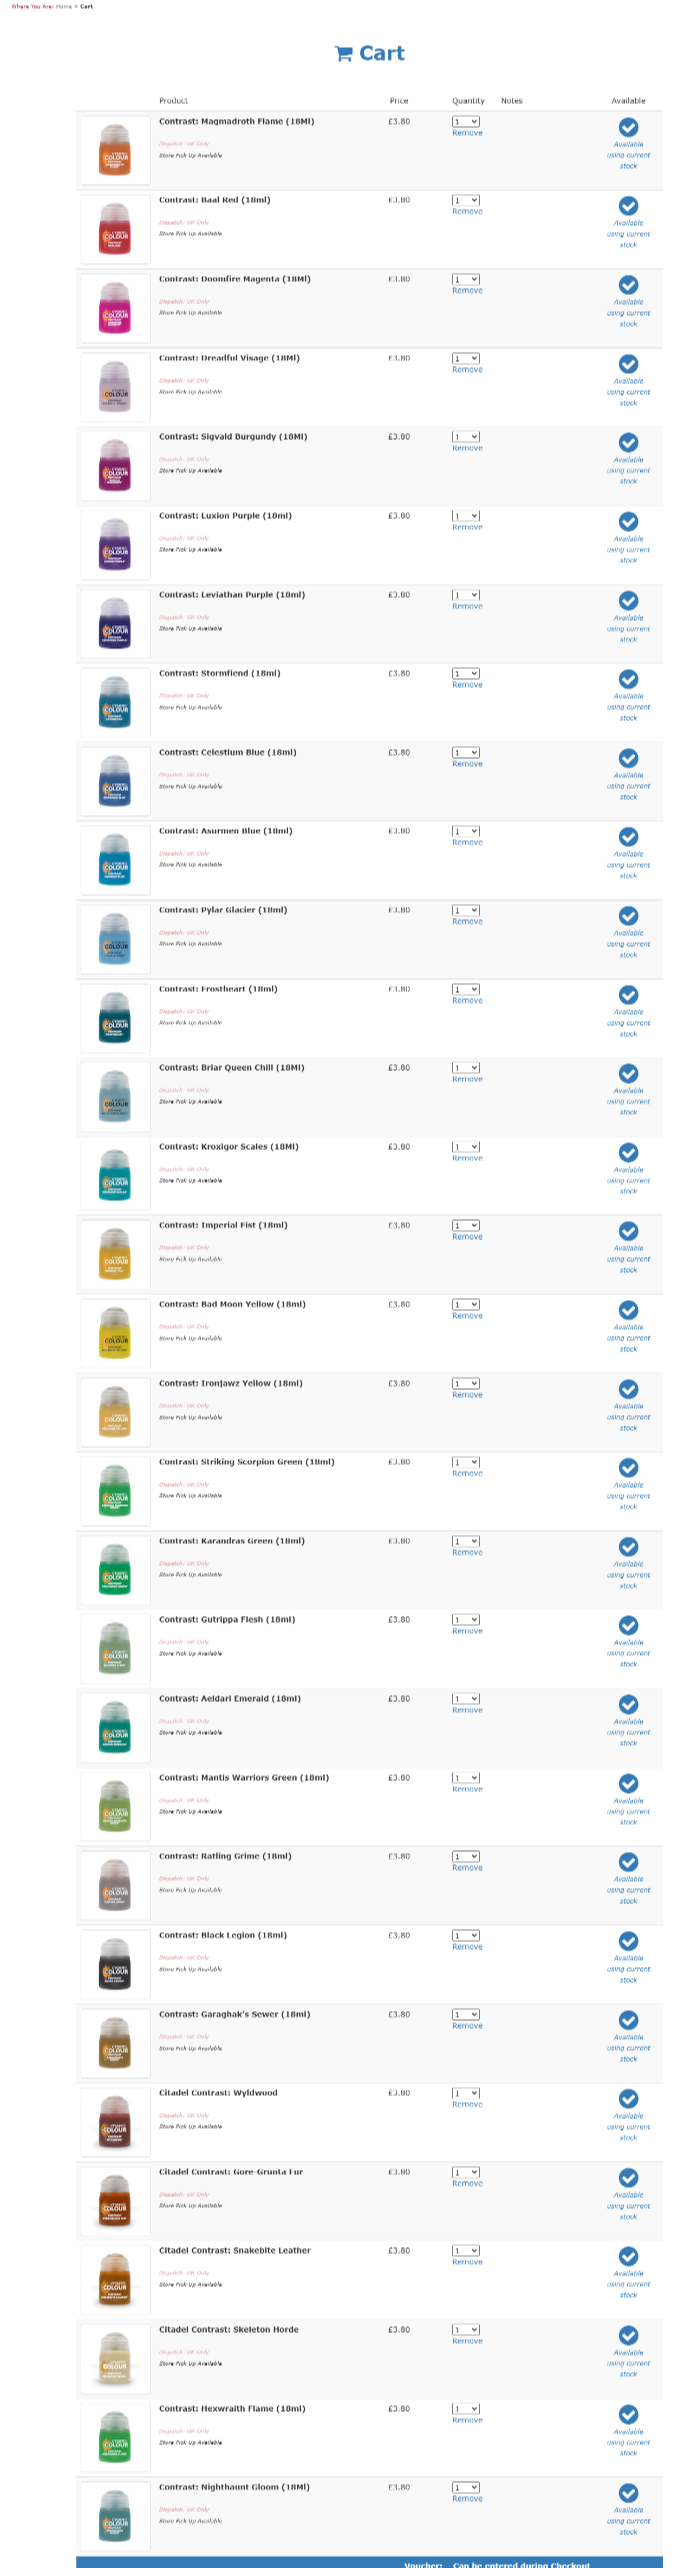Image resolution: width=696 pixels, height=2568 pixels.
Task: Click the availability checkmark for Bad Moon Yellow
Action: 628,1310
